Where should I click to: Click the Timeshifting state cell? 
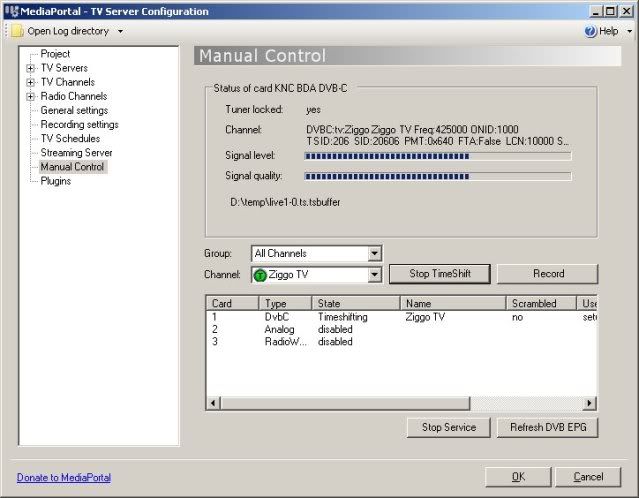click(x=343, y=317)
